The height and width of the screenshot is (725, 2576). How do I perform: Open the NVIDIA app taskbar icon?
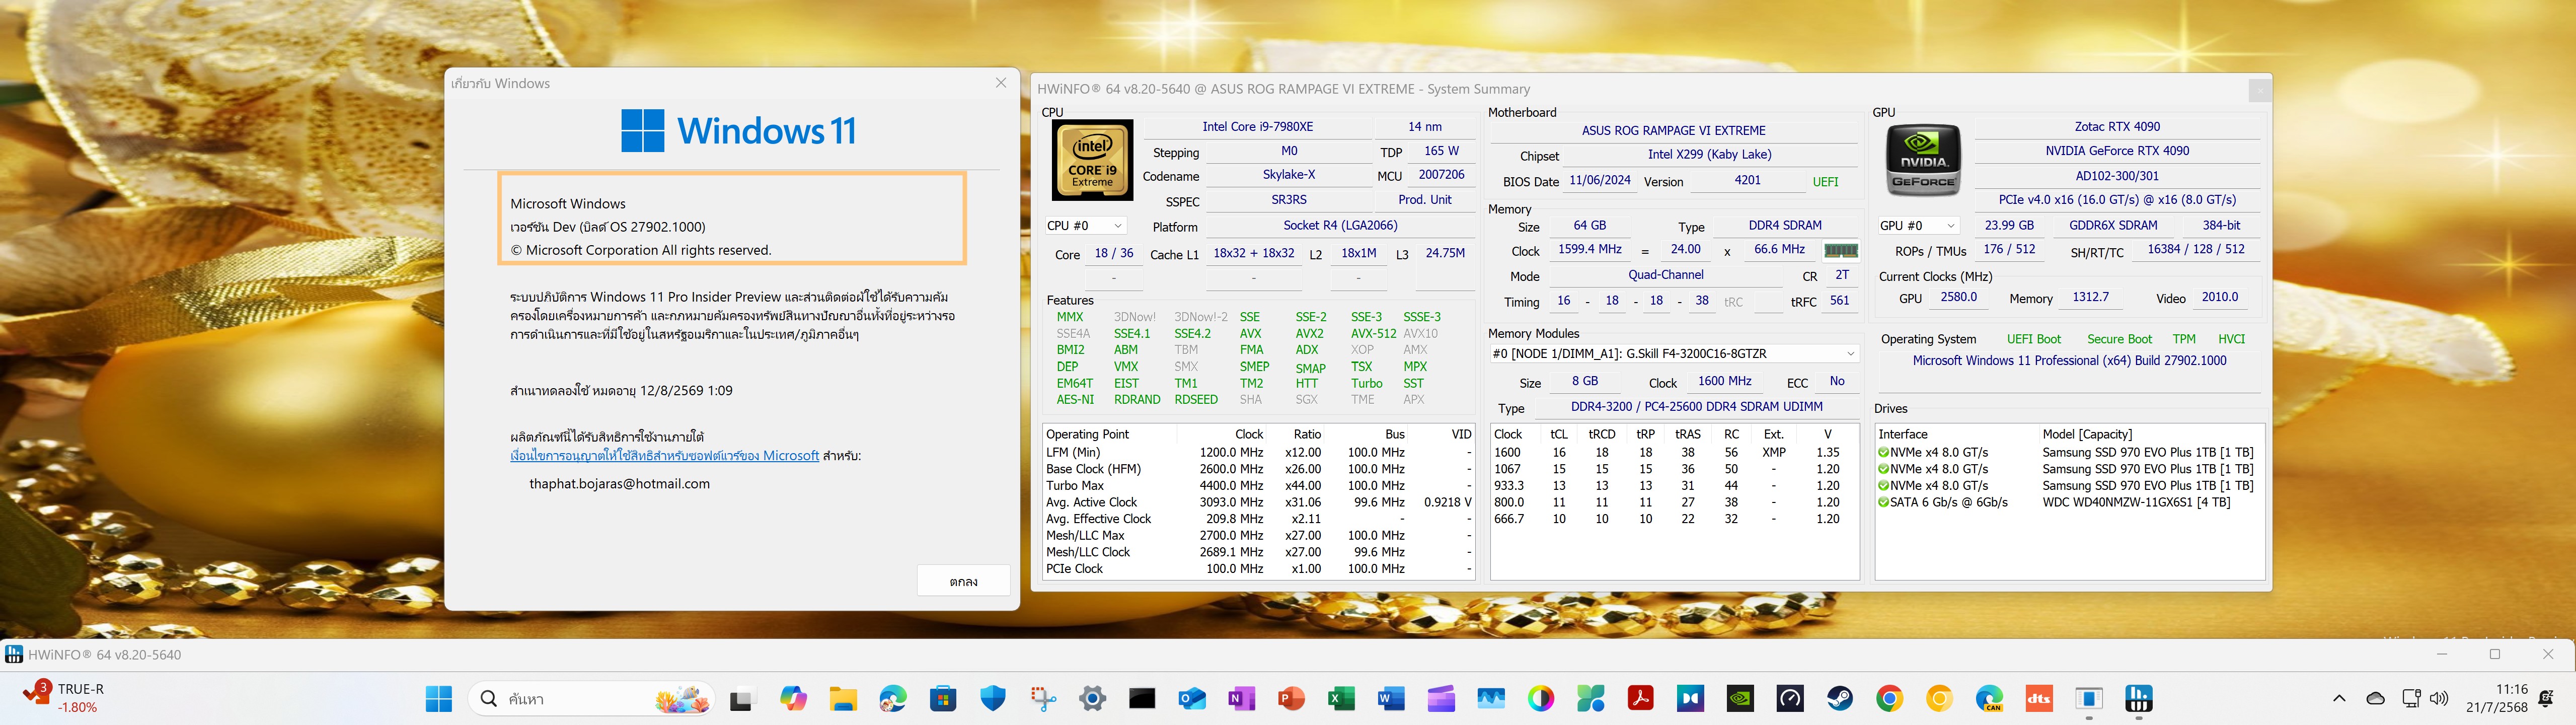pyautogui.click(x=1740, y=698)
